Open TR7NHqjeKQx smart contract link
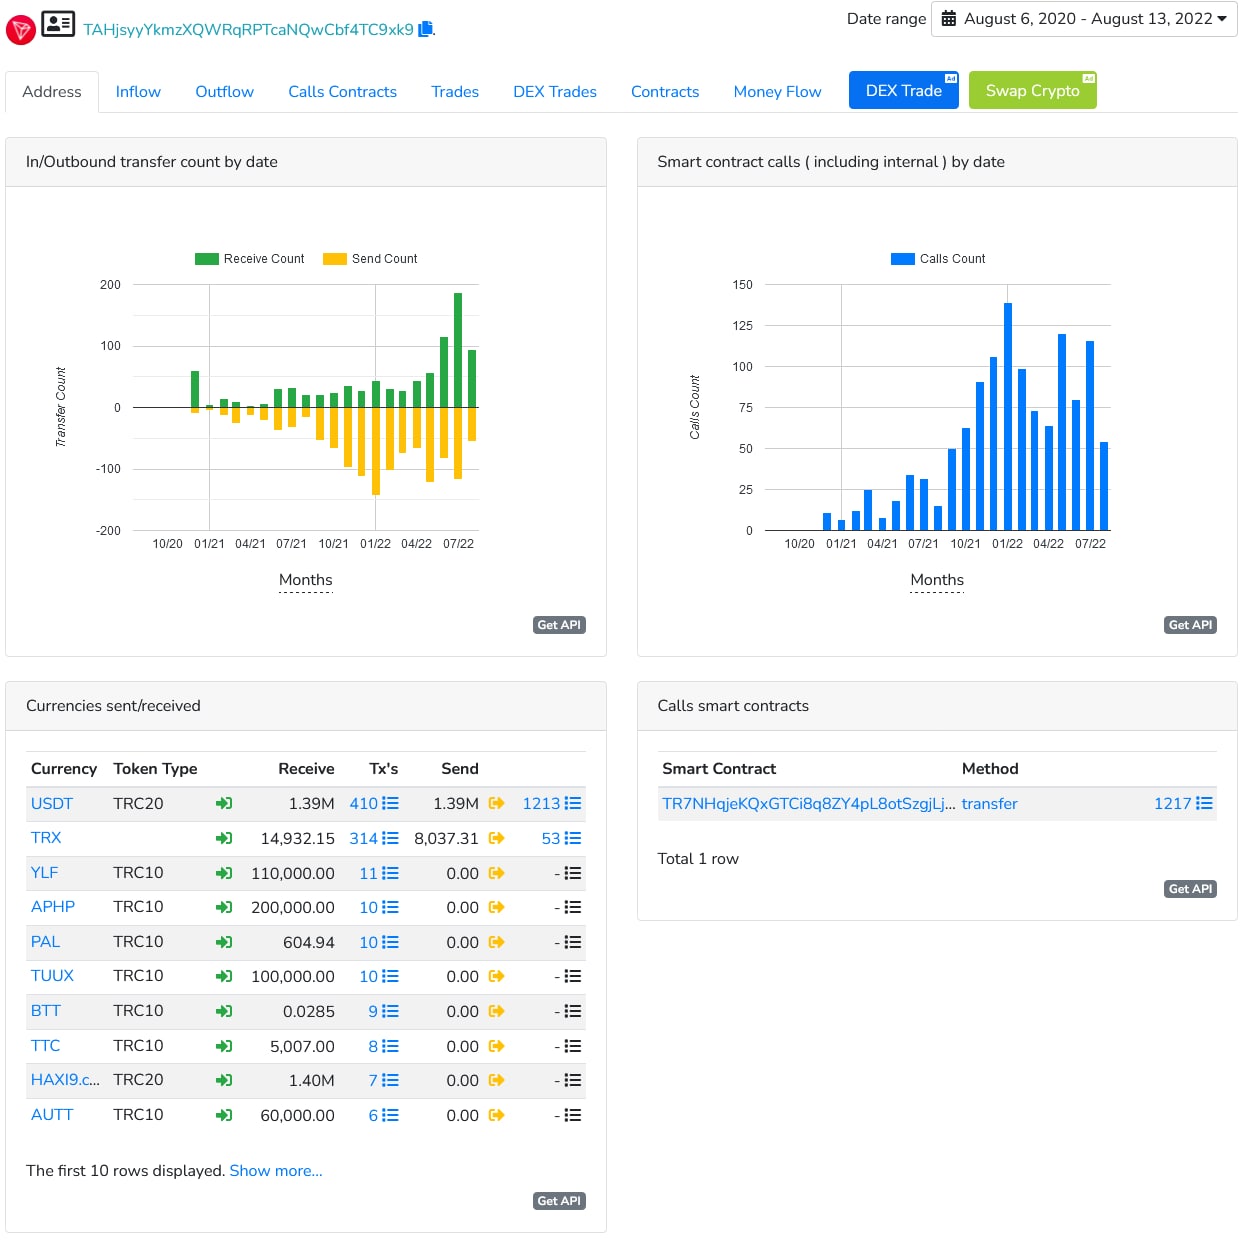 [x=808, y=804]
